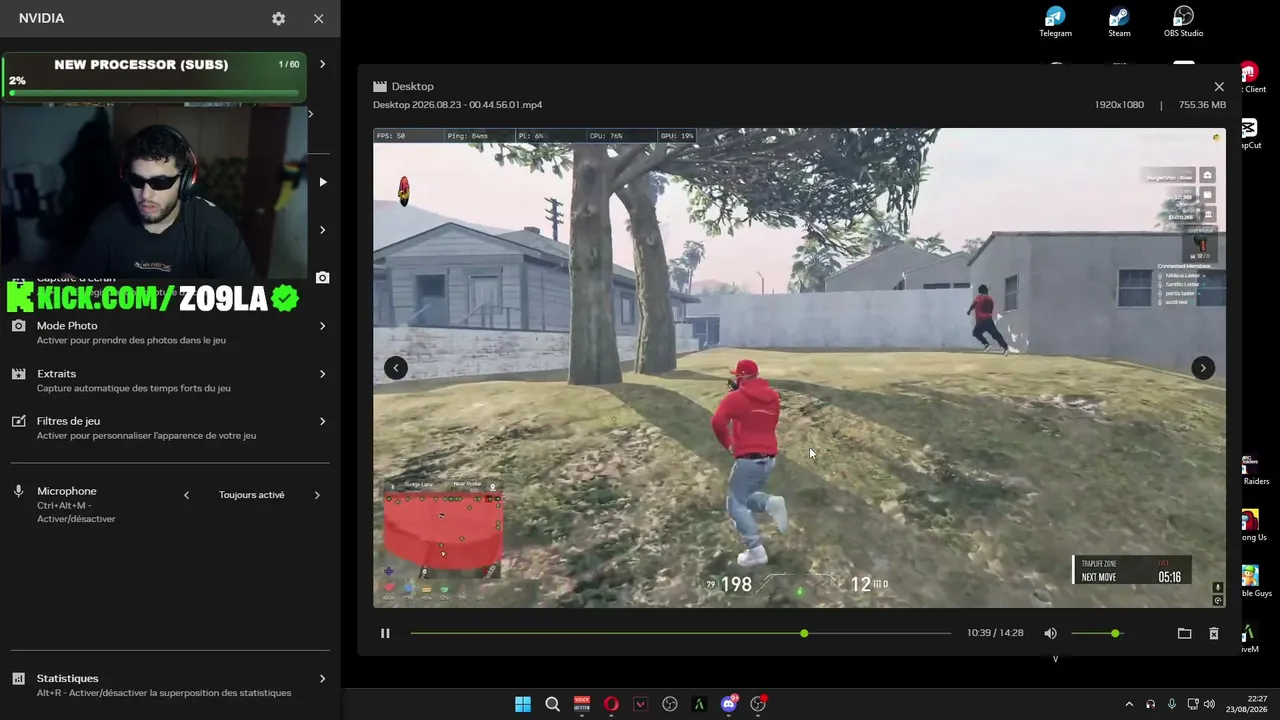Switch microphone mode with right arrow
This screenshot has width=1280, height=720.
pyautogui.click(x=317, y=495)
